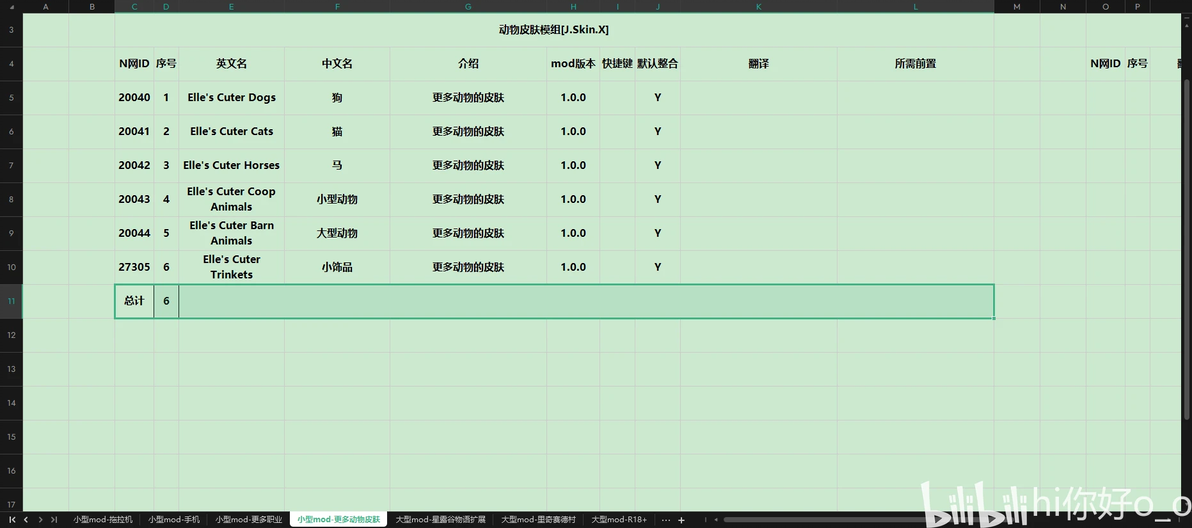Switch to 小型mod-更多职业 sheet tab

[249, 520]
